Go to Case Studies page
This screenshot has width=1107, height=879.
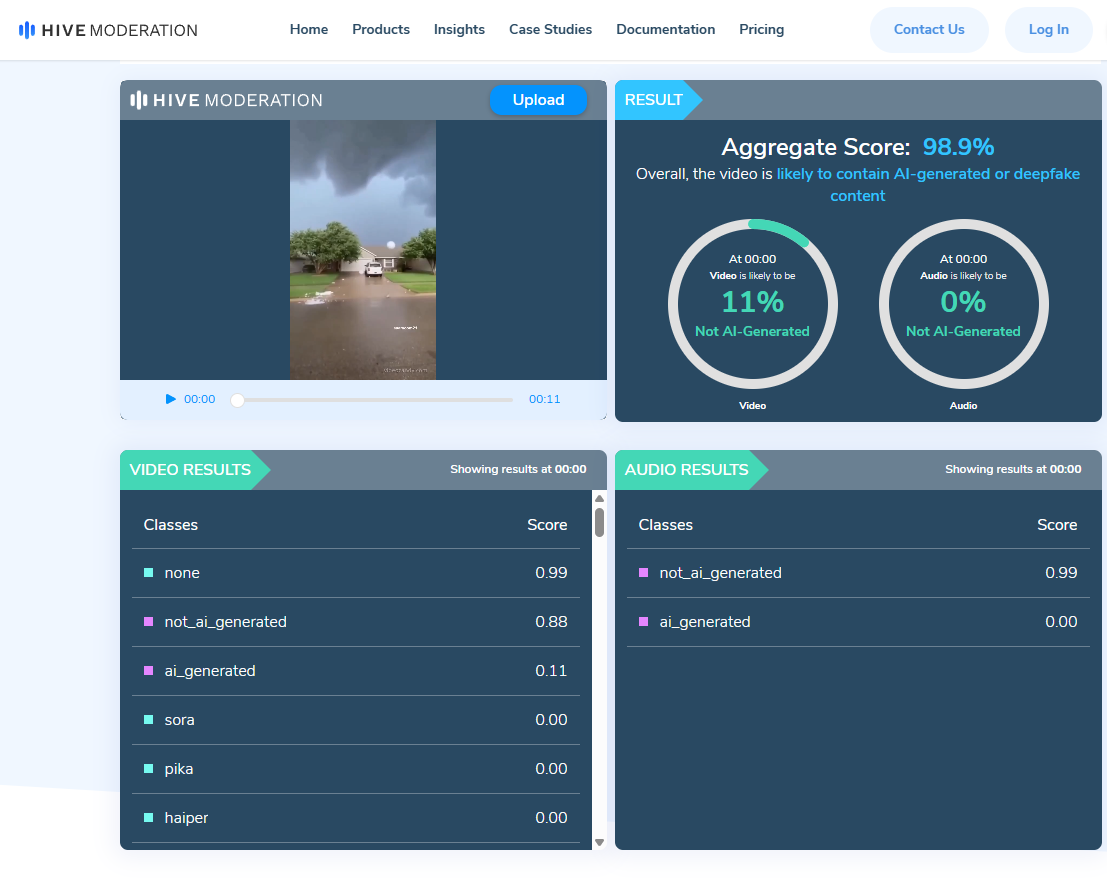point(550,30)
